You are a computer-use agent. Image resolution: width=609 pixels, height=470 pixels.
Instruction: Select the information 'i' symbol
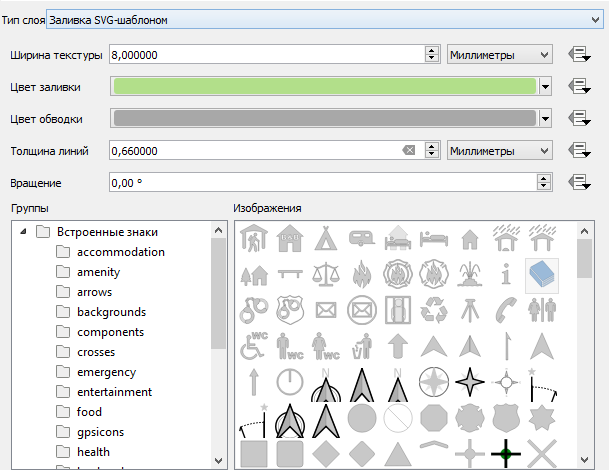(505, 274)
